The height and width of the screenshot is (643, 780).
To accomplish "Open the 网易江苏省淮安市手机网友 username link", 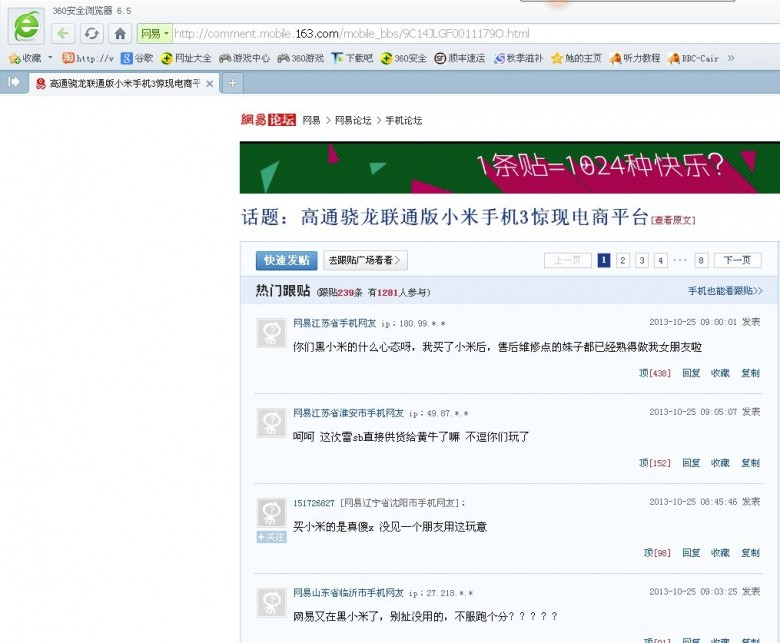I will tap(348, 413).
